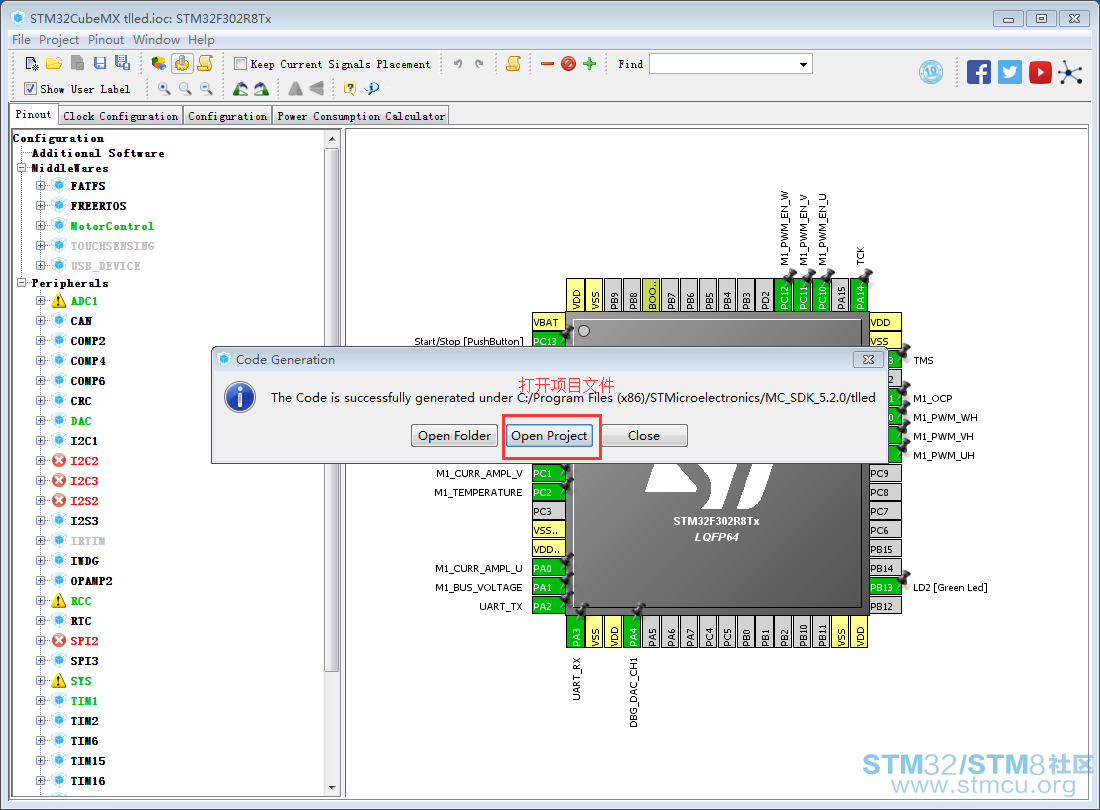Switch to the Configuration tab
This screenshot has height=810, width=1100.
(x=227, y=116)
